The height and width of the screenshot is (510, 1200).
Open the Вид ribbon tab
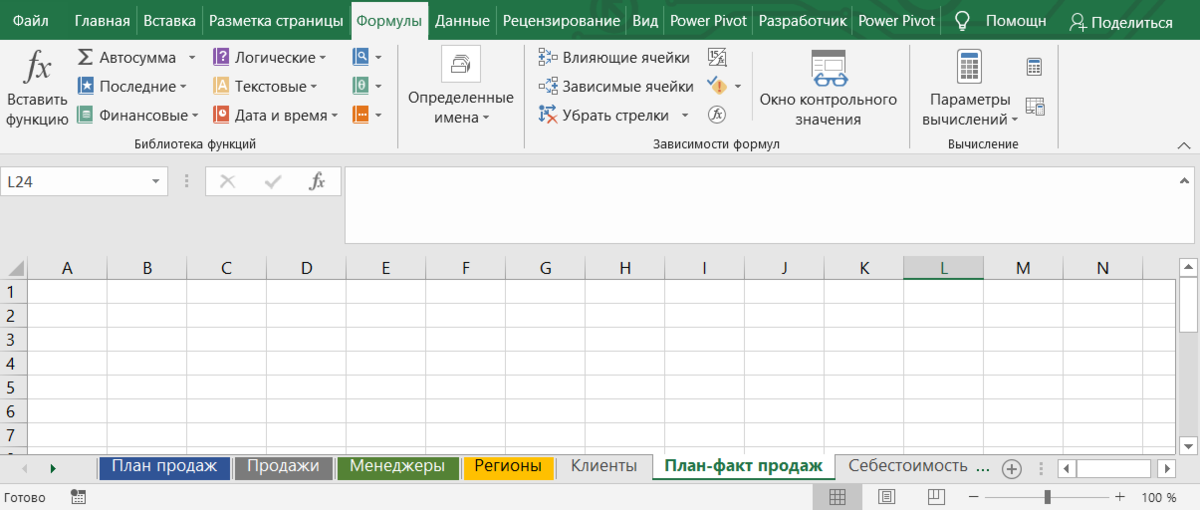tap(645, 20)
